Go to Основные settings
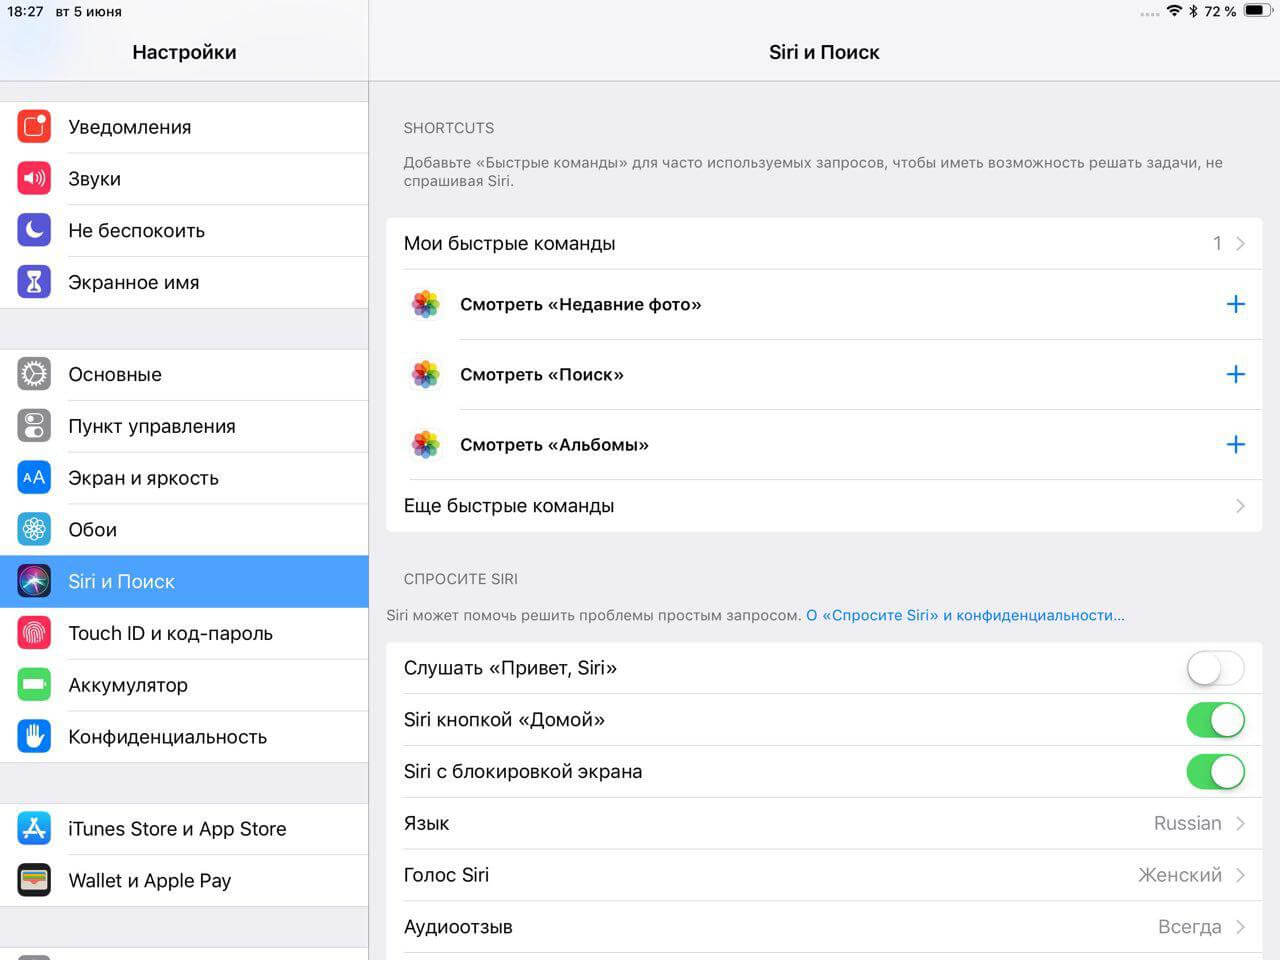Screen dimensions: 1280x960 pos(184,374)
